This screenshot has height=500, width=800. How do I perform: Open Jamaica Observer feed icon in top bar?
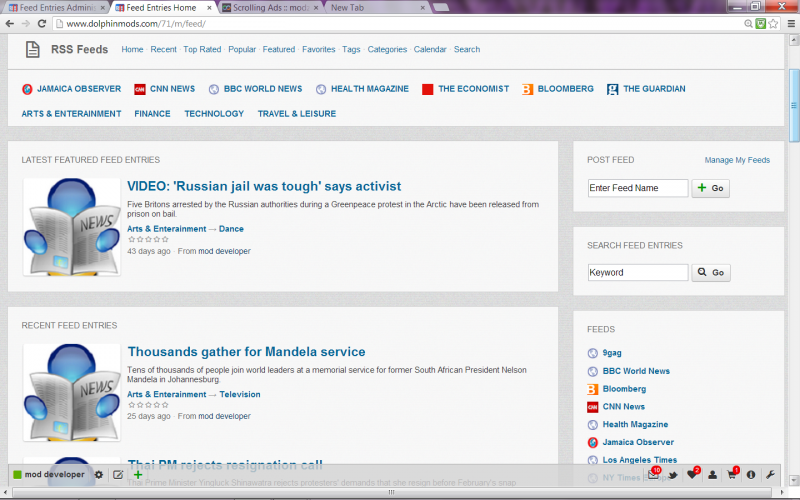click(27, 89)
